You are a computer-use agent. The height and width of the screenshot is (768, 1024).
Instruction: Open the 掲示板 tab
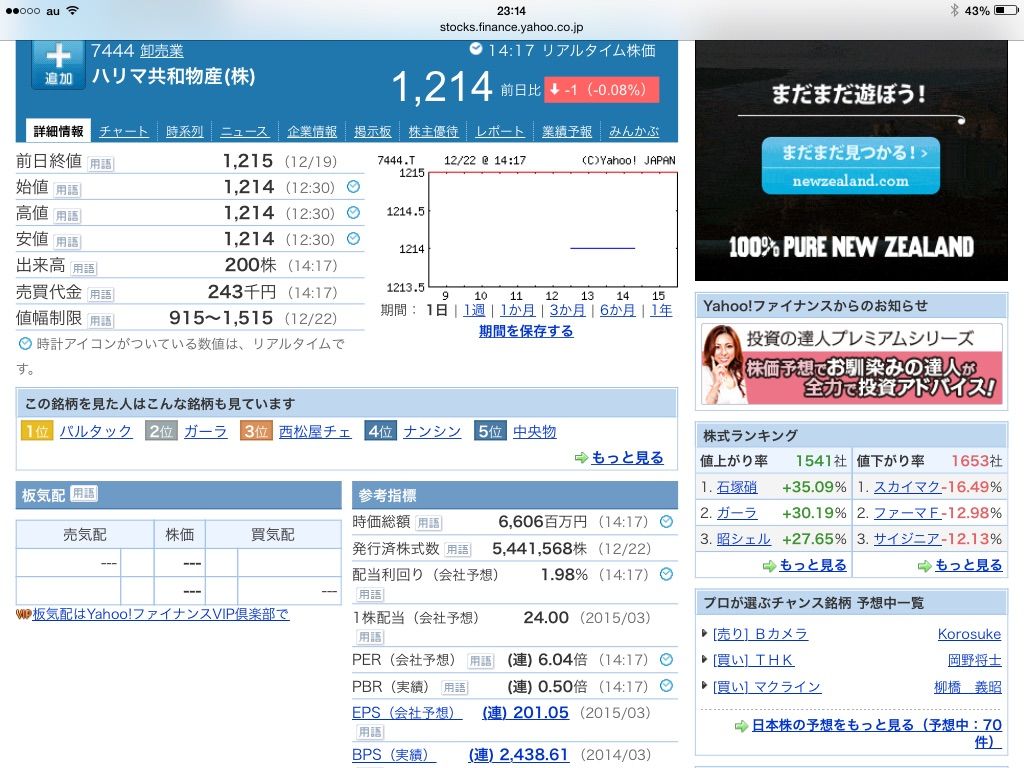[x=373, y=131]
